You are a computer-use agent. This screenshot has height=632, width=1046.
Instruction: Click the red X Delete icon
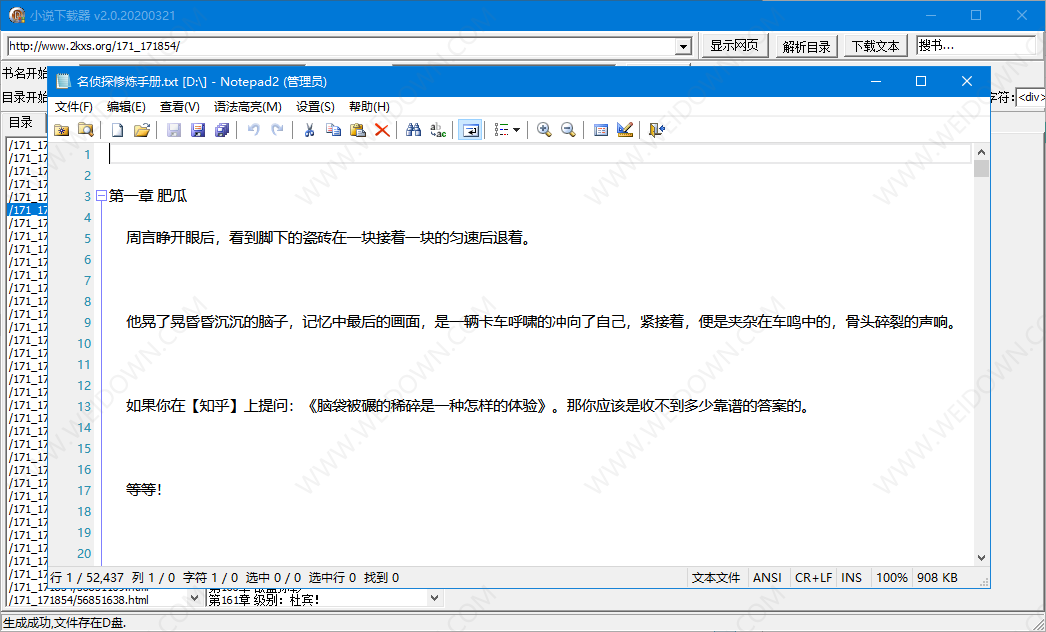(382, 130)
